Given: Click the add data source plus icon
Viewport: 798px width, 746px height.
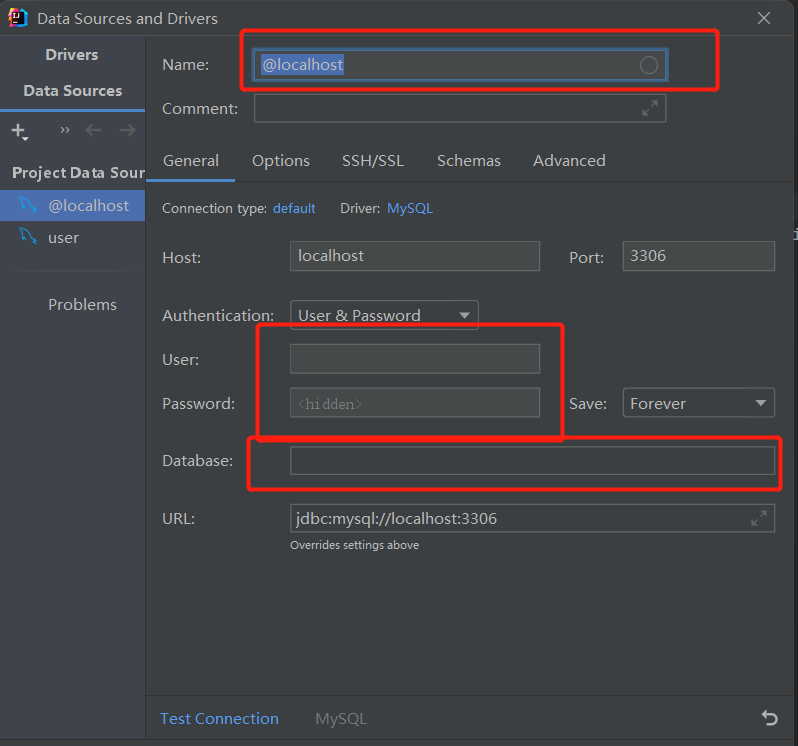Looking at the screenshot, I should (x=19, y=130).
